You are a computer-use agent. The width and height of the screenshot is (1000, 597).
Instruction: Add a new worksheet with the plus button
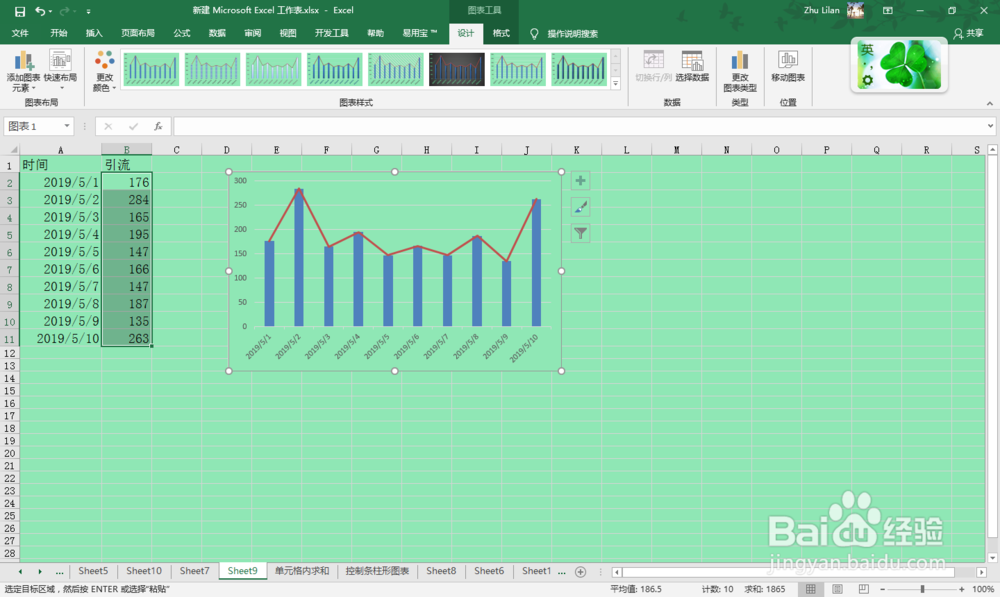[x=580, y=571]
